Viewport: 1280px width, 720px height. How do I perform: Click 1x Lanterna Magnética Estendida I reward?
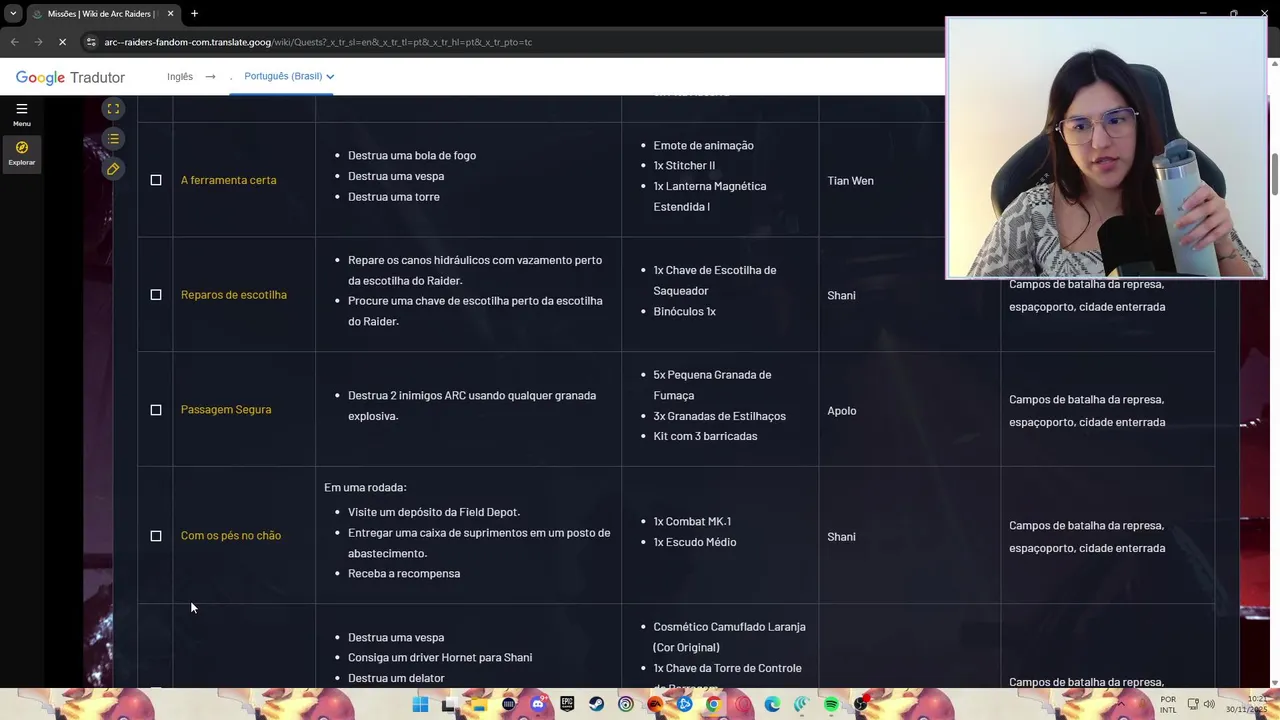[709, 196]
